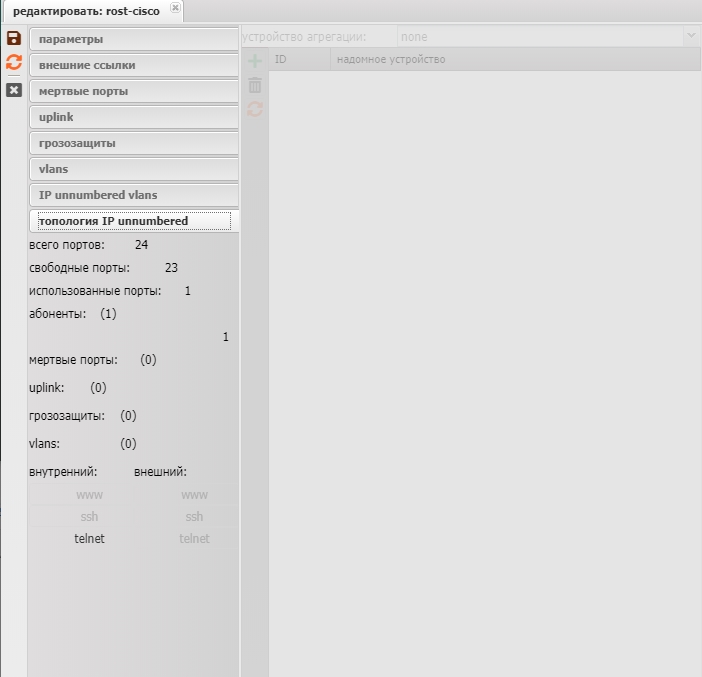Open the грозозащиты section
This screenshot has height=677, width=702.
coord(134,143)
